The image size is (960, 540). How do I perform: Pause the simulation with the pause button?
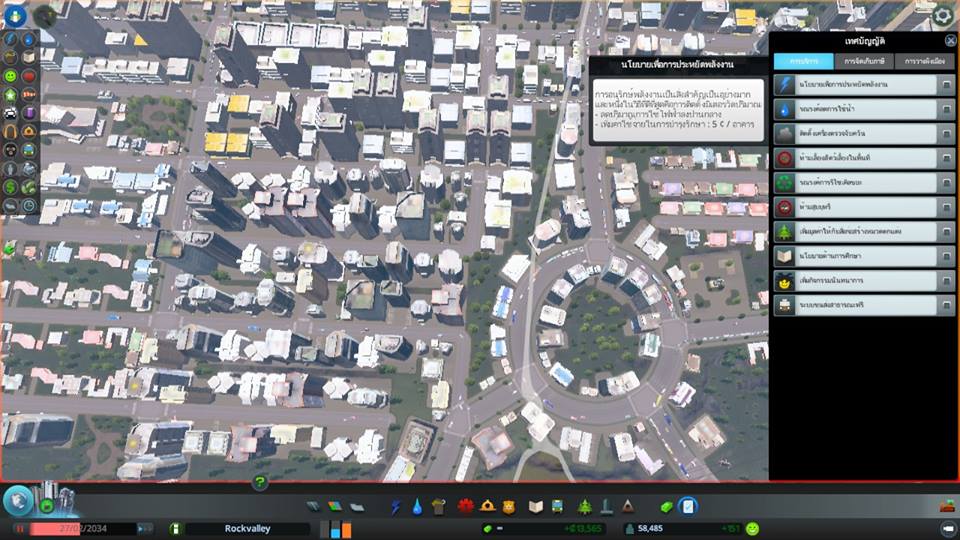[19, 528]
